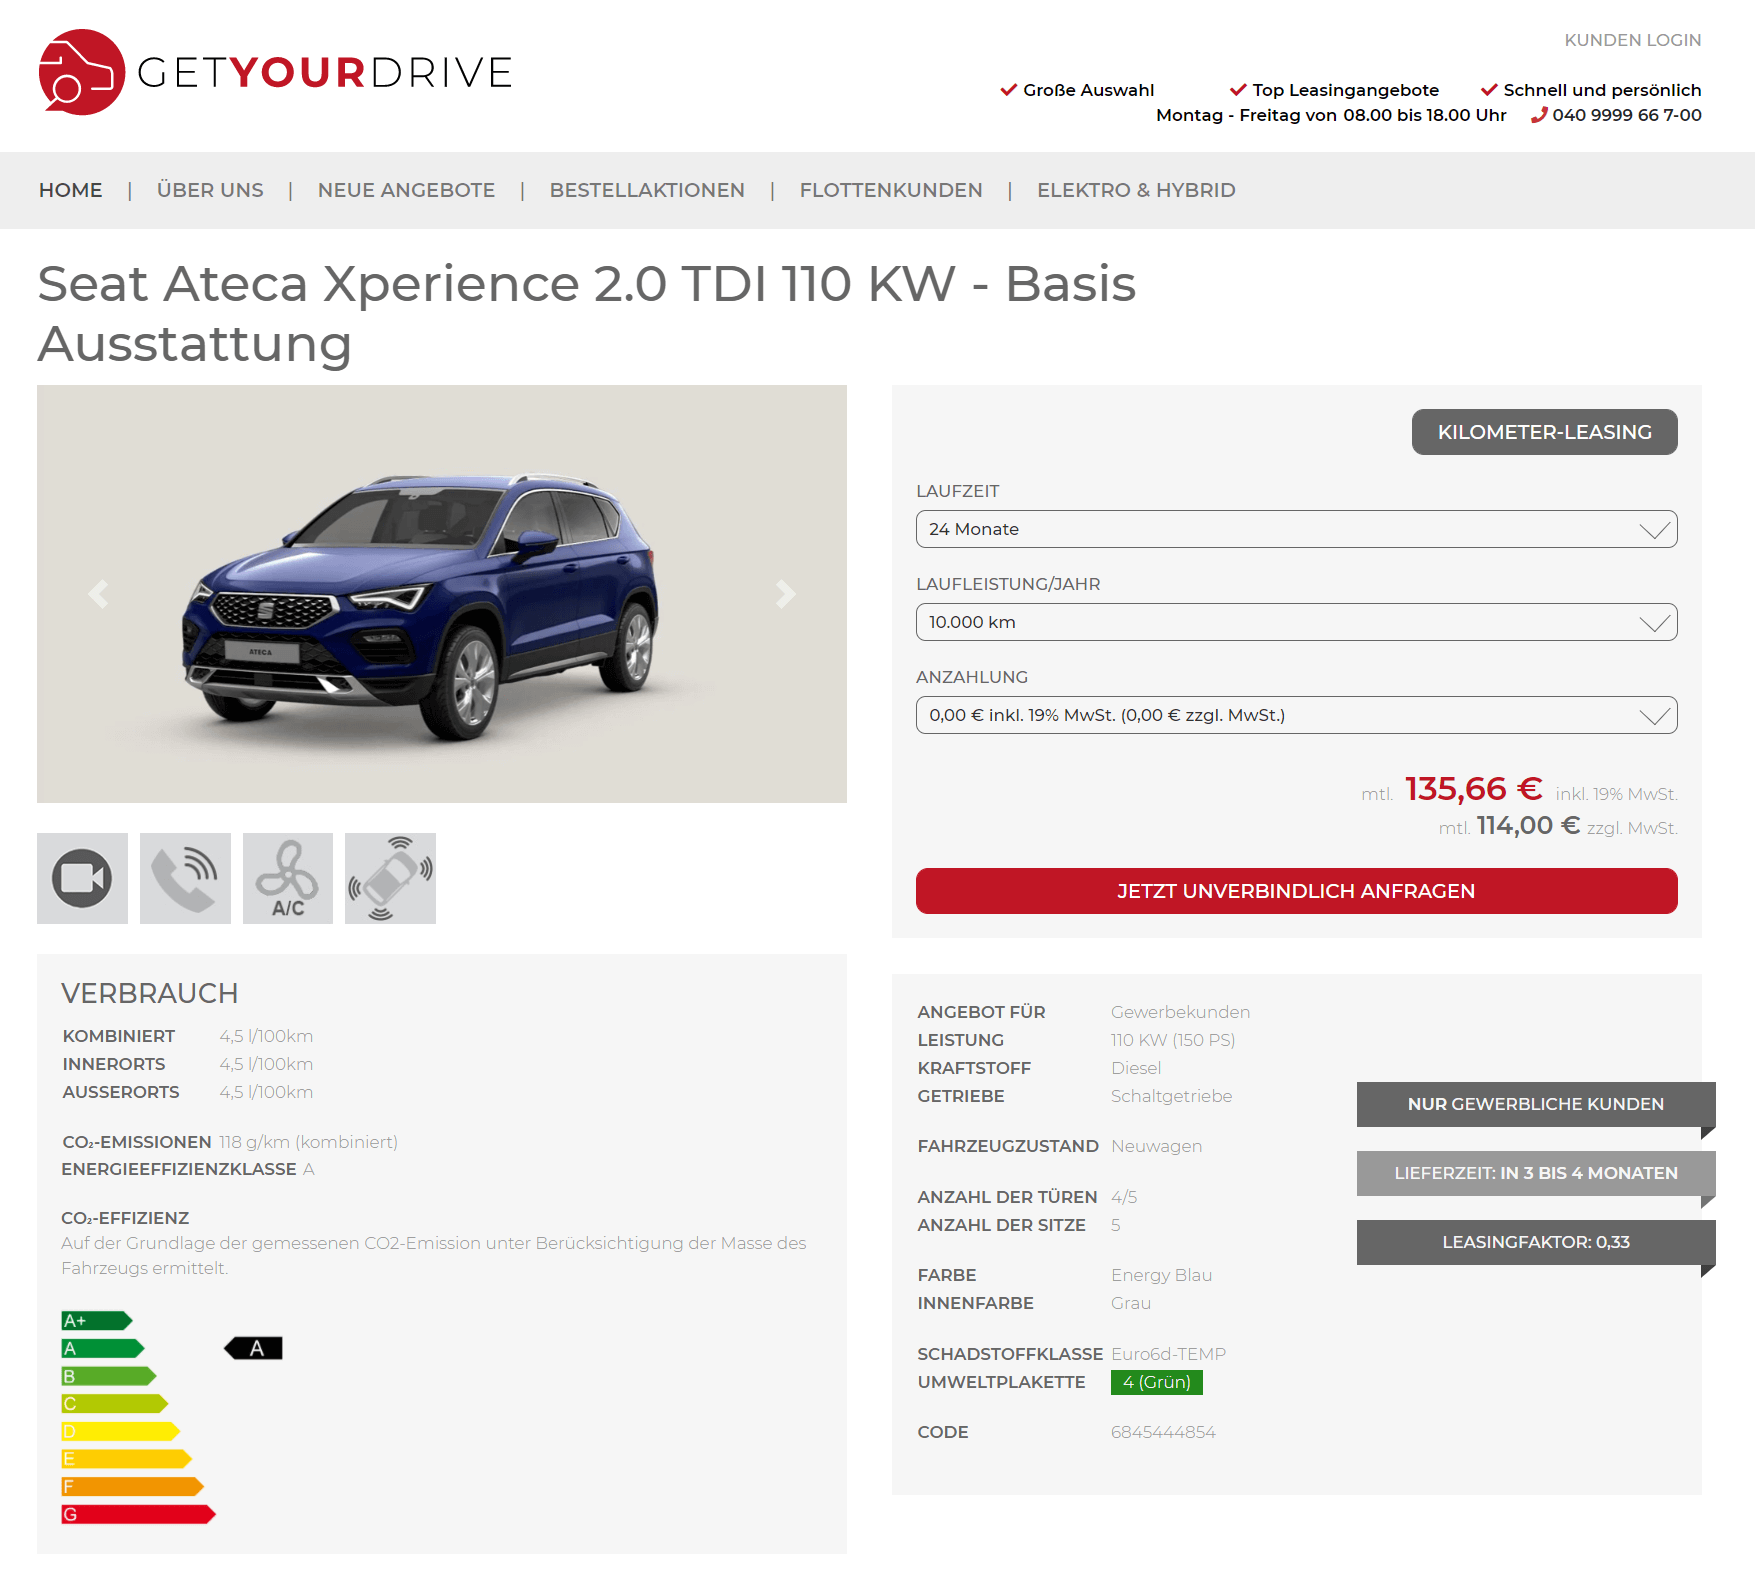Viewport: 1755px width, 1570px height.
Task: Click the LEASINGFAKTOR: 0,33 banner
Action: tap(1535, 1242)
